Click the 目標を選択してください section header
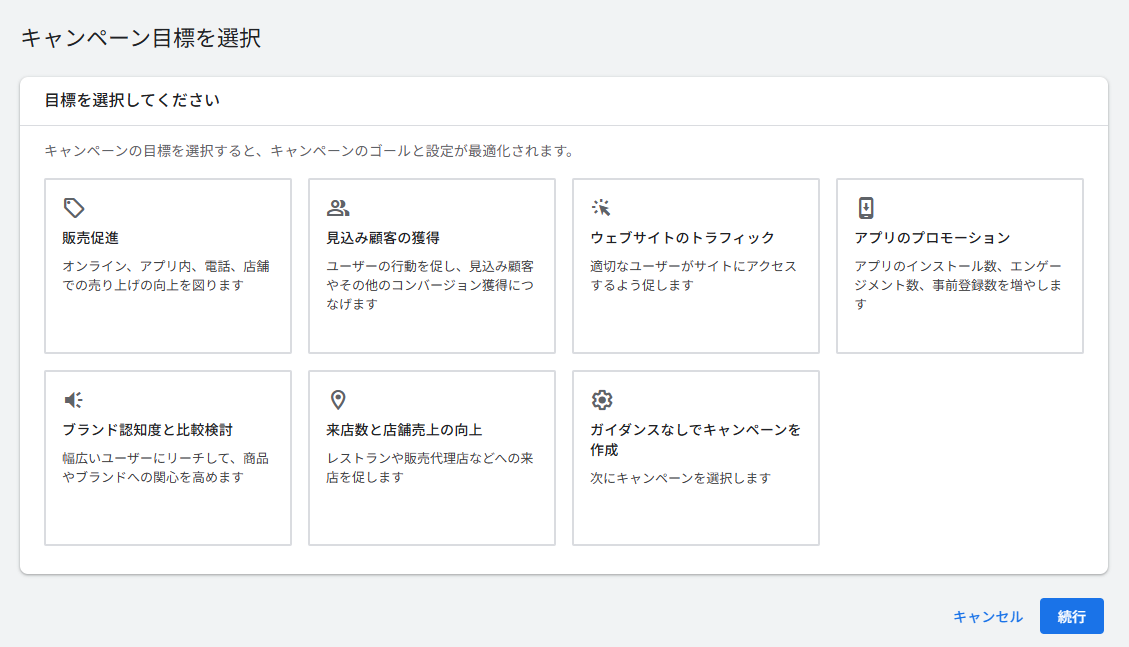Viewport: 1129px width, 647px height. point(132,101)
